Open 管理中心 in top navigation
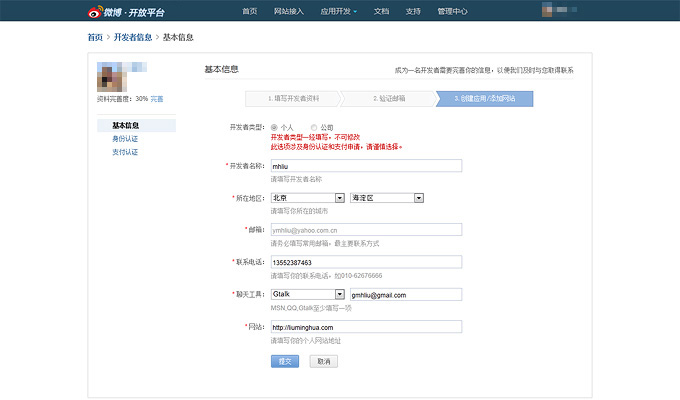Viewport: 680px width, 400px height. point(452,11)
